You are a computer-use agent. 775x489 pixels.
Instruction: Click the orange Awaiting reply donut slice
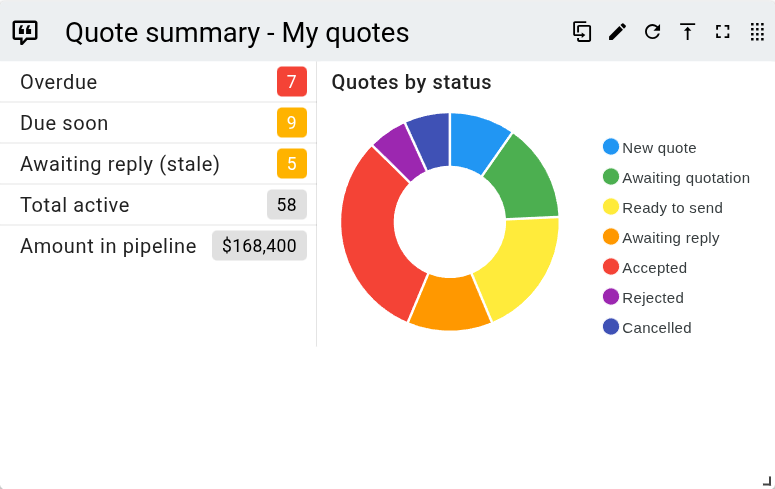point(450,303)
